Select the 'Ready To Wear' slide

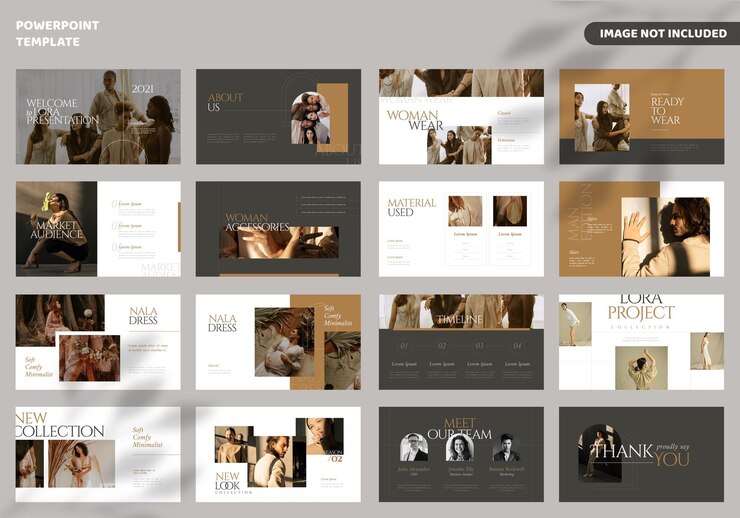click(x=642, y=117)
